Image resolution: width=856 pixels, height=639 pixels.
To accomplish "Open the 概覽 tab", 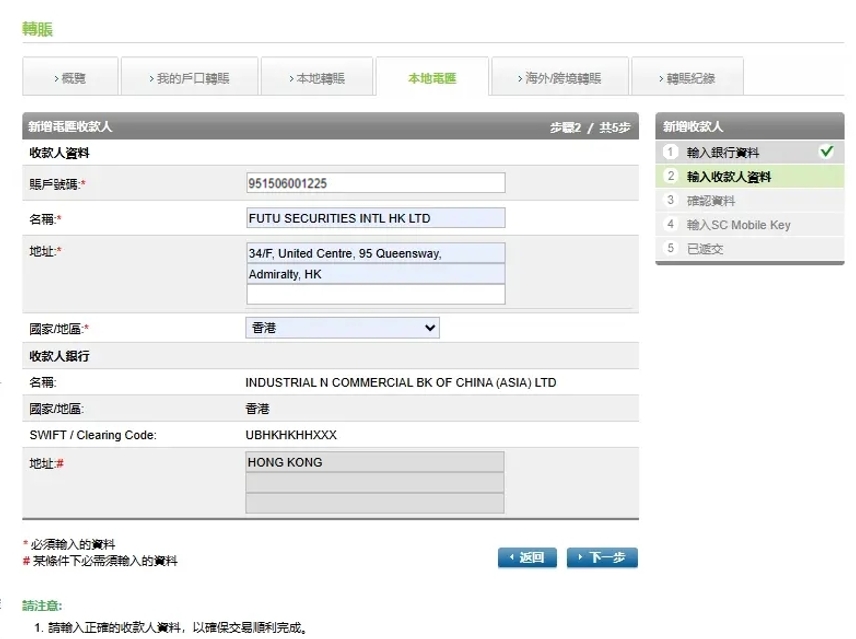I will tap(70, 77).
